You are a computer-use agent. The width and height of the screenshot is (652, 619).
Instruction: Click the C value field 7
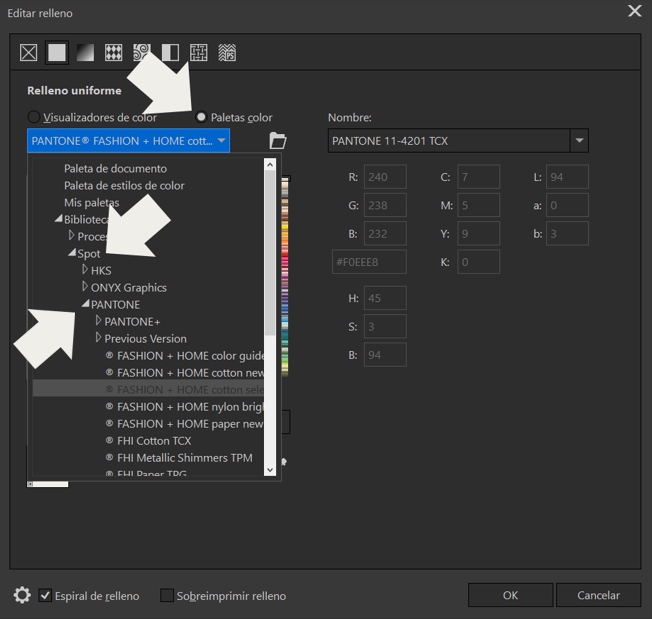click(478, 177)
